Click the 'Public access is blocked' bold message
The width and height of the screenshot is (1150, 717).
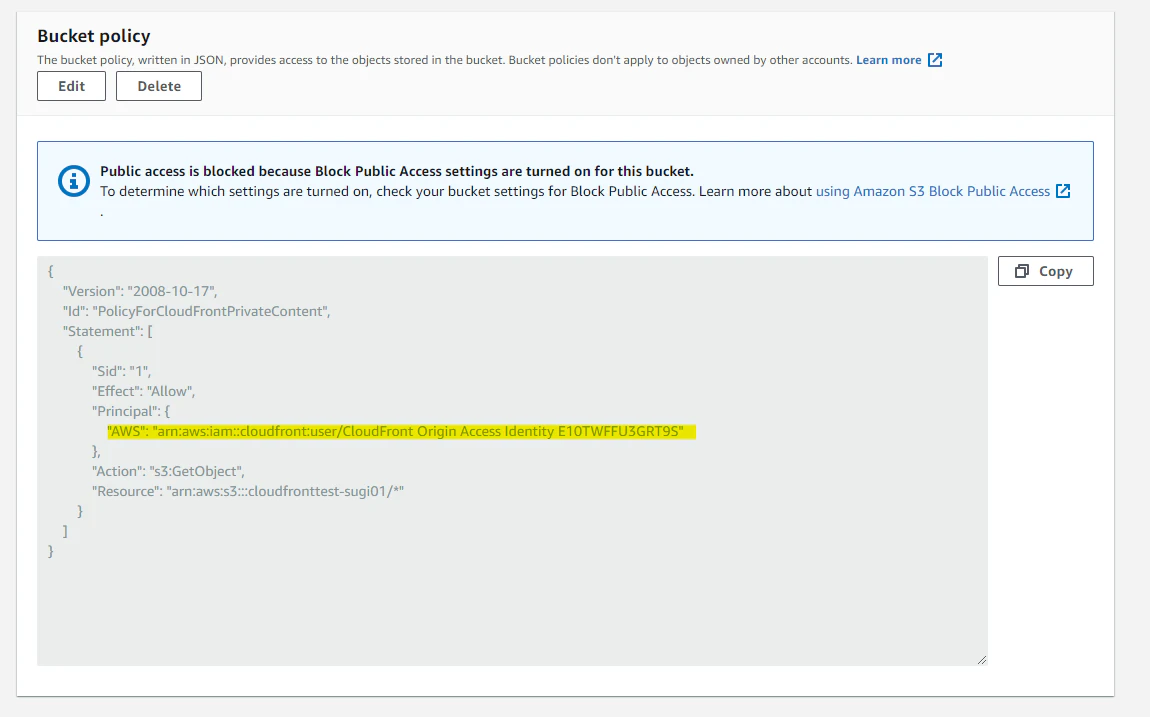pos(397,171)
